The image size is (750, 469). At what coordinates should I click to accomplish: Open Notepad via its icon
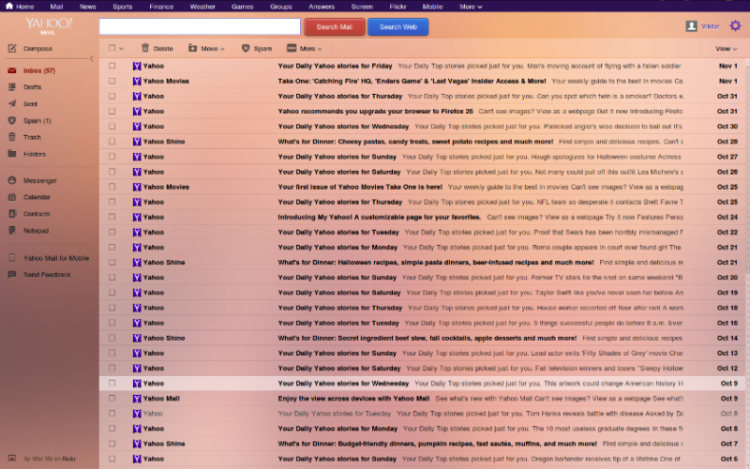point(12,230)
